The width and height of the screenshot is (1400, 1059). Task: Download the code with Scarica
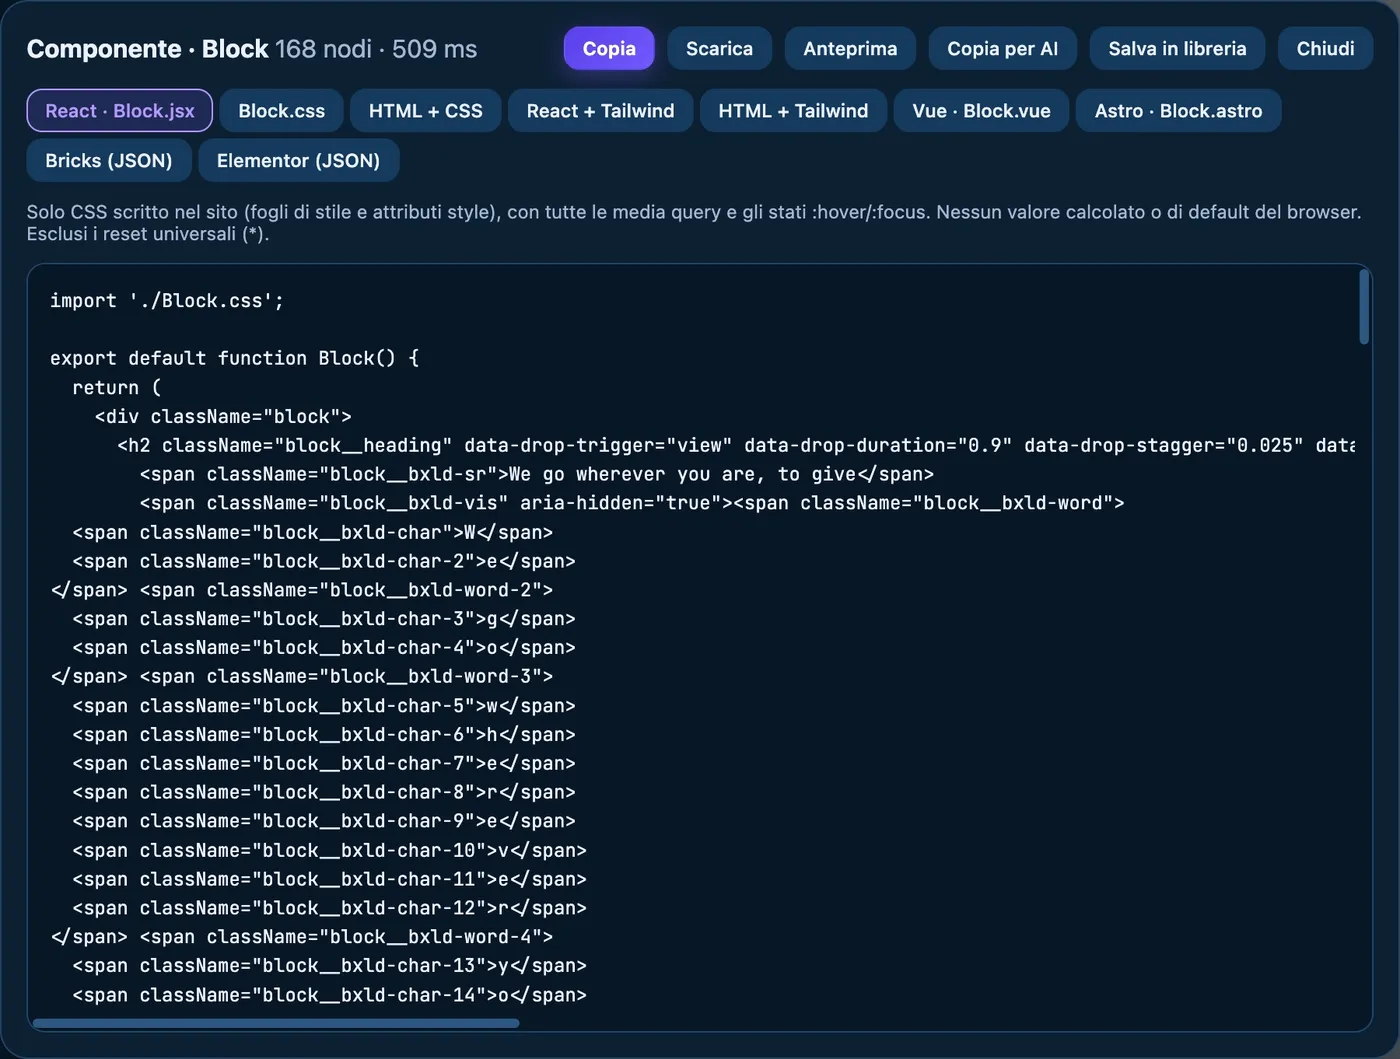719,48
